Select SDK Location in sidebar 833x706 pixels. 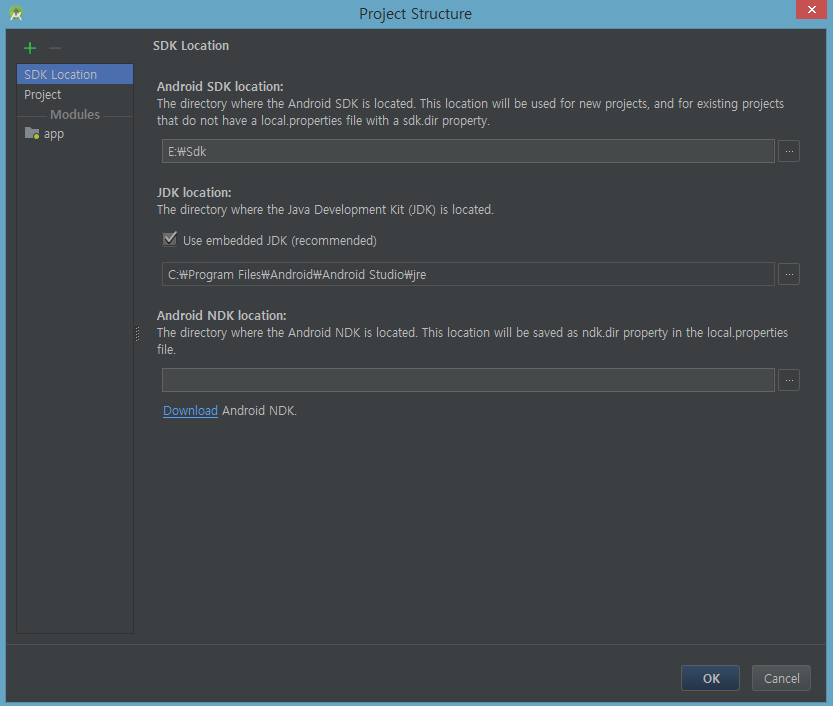75,74
